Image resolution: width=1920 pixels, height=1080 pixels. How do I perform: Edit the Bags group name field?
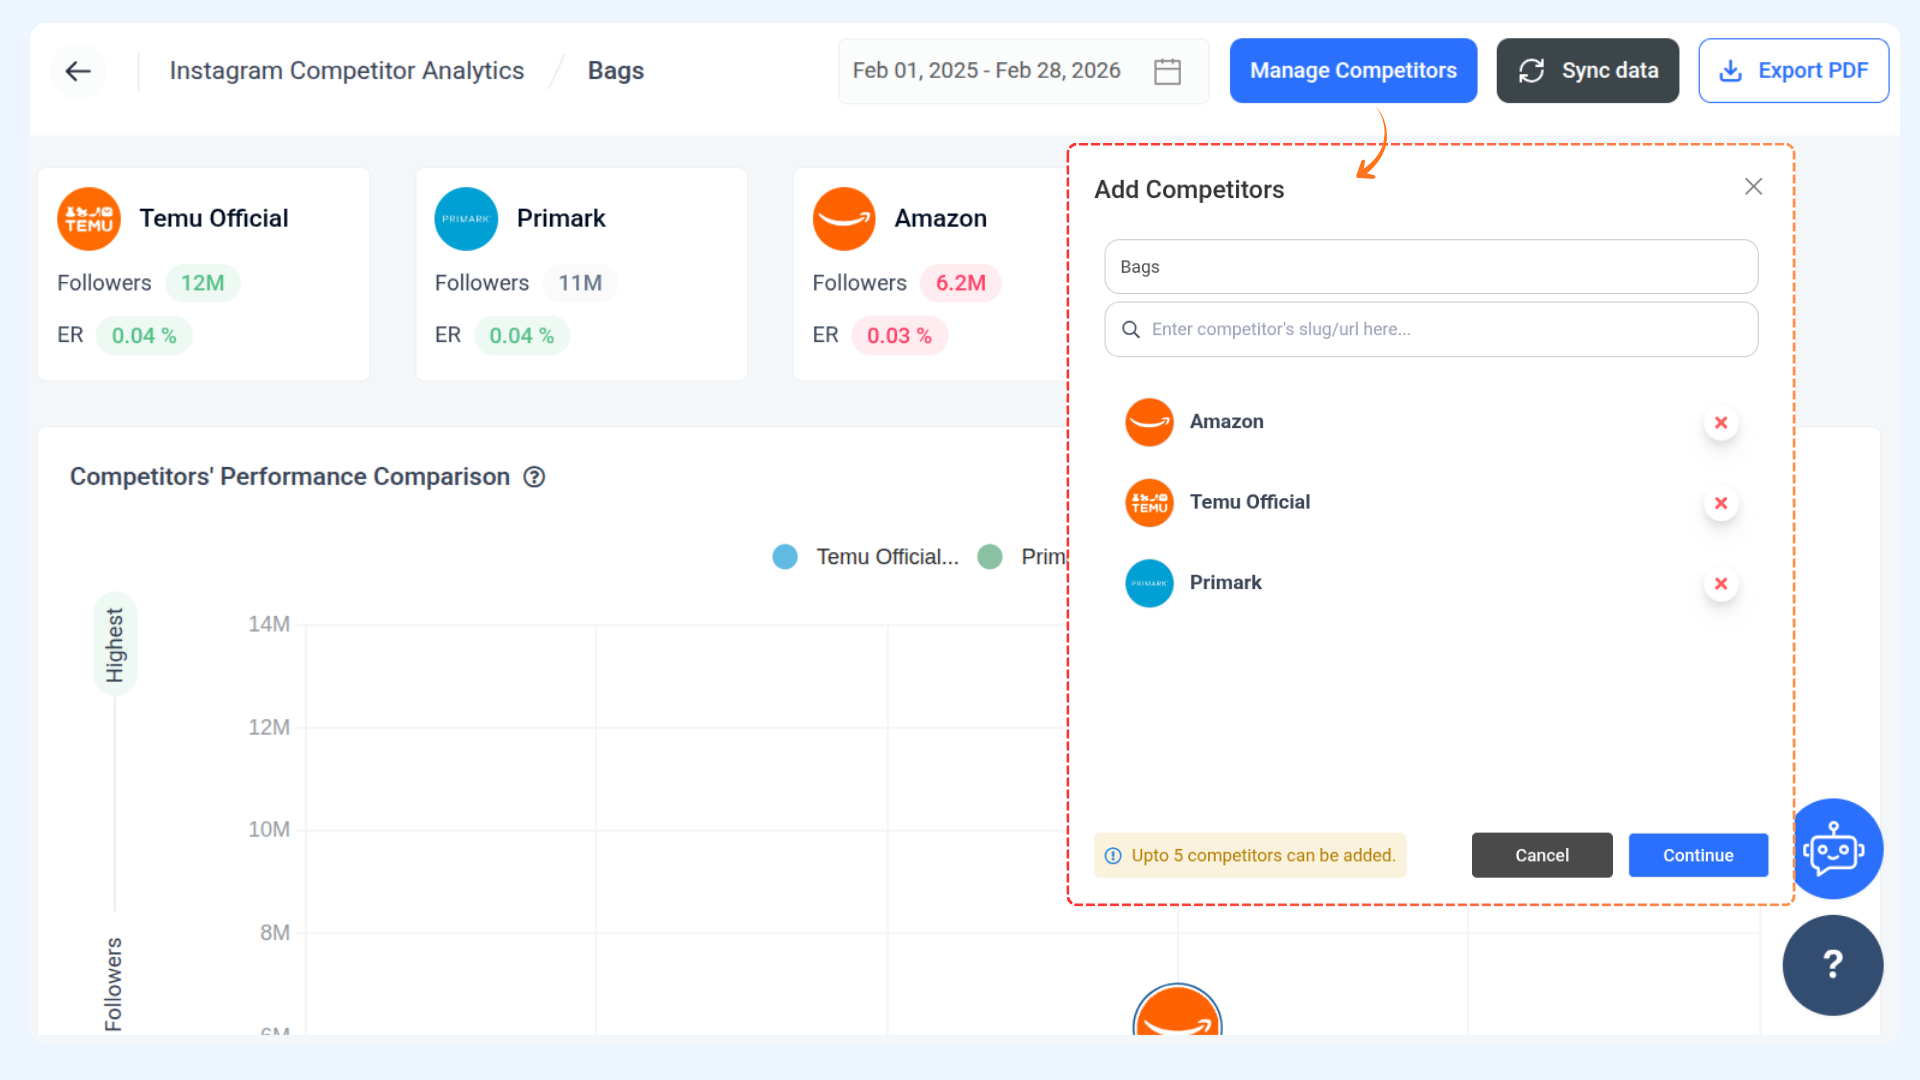(x=1431, y=267)
